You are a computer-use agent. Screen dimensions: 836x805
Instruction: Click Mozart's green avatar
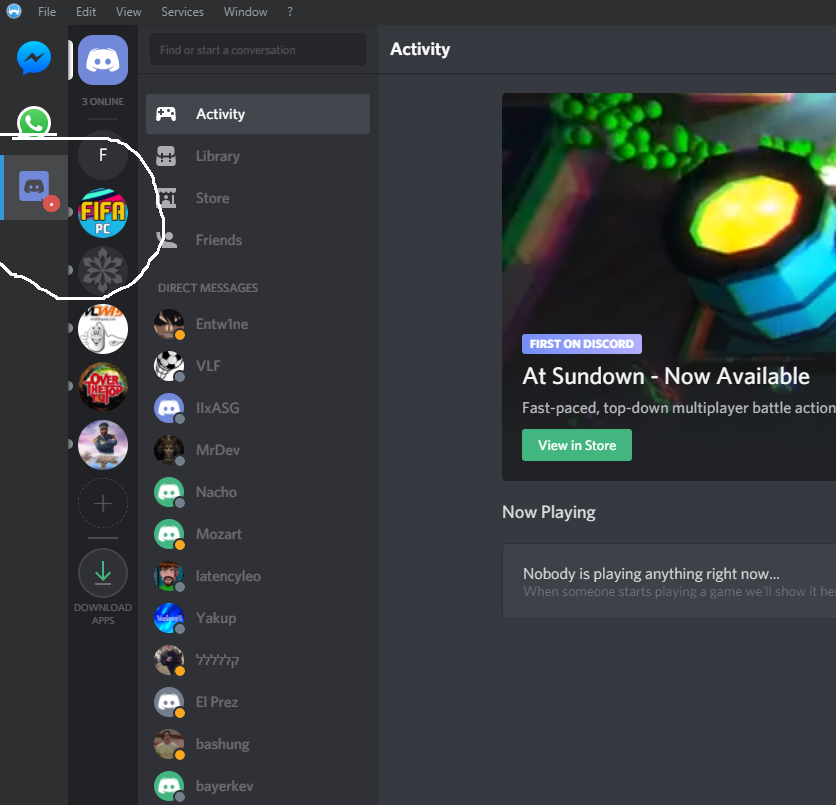(169, 534)
